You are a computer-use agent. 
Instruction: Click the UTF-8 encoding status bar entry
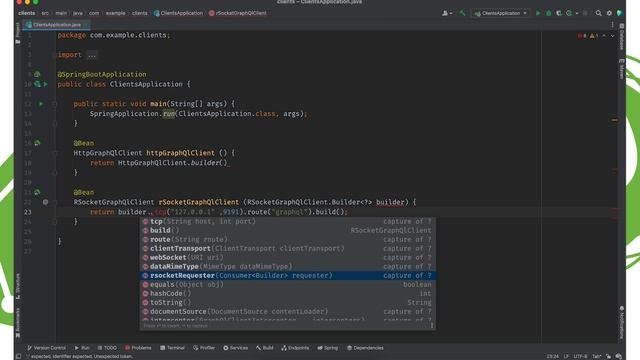point(580,356)
